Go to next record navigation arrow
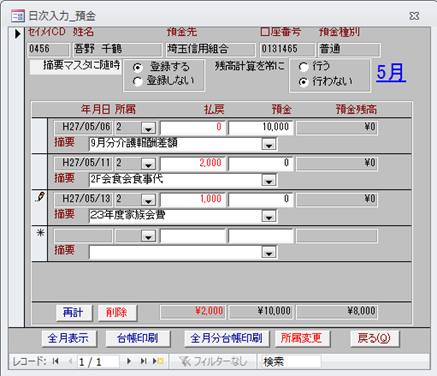 click(129, 361)
